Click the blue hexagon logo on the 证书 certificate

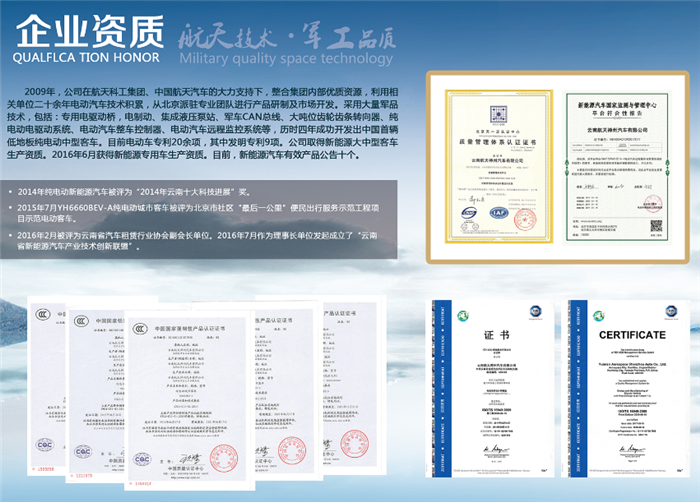535,311
